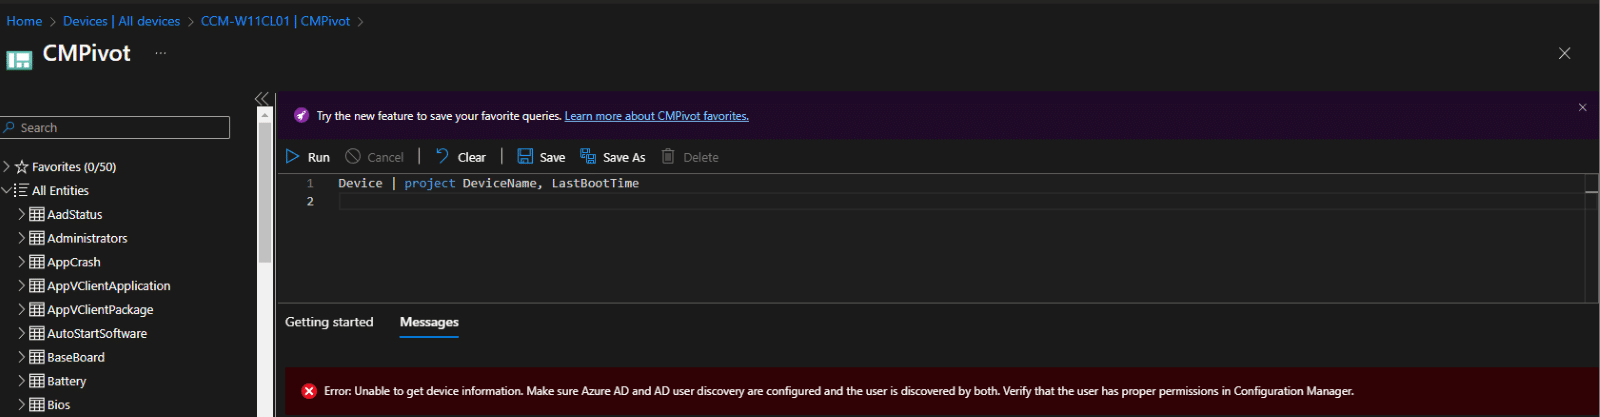The image size is (1600, 417).
Task: Expand the Favorites (0/50) node
Action: [x=6, y=167]
